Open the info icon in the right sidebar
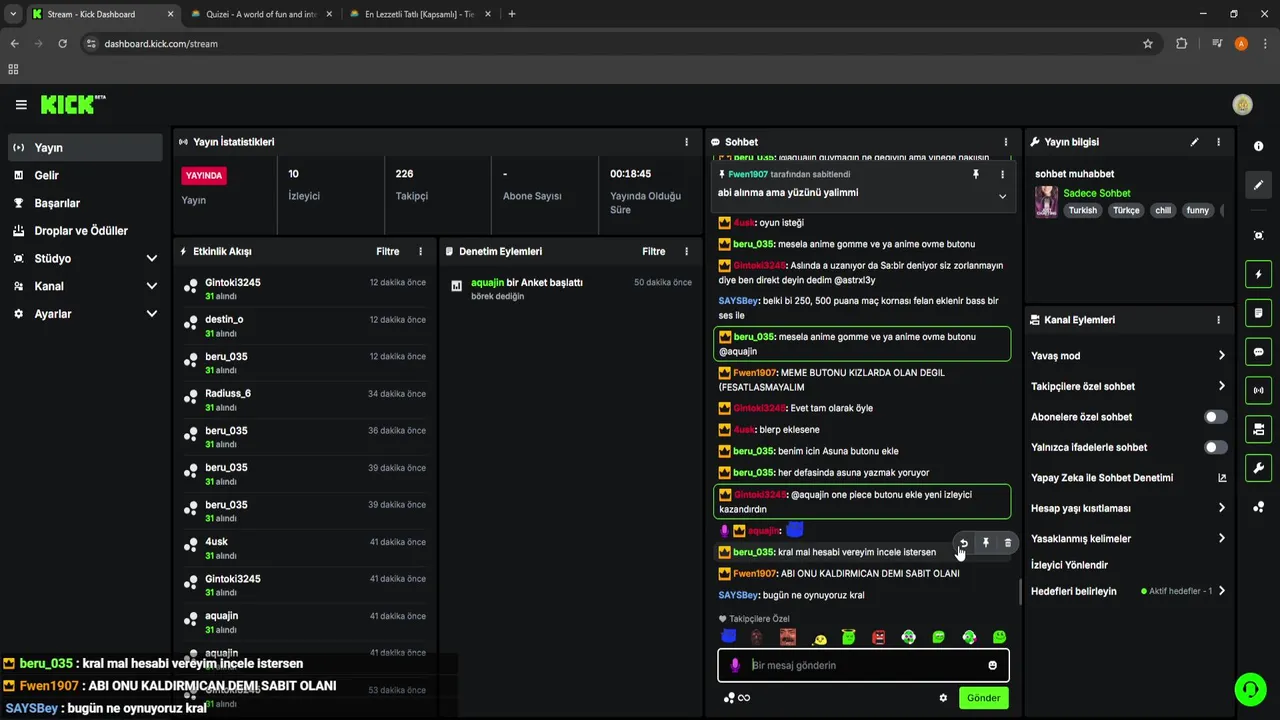The height and width of the screenshot is (720, 1280). click(1258, 146)
